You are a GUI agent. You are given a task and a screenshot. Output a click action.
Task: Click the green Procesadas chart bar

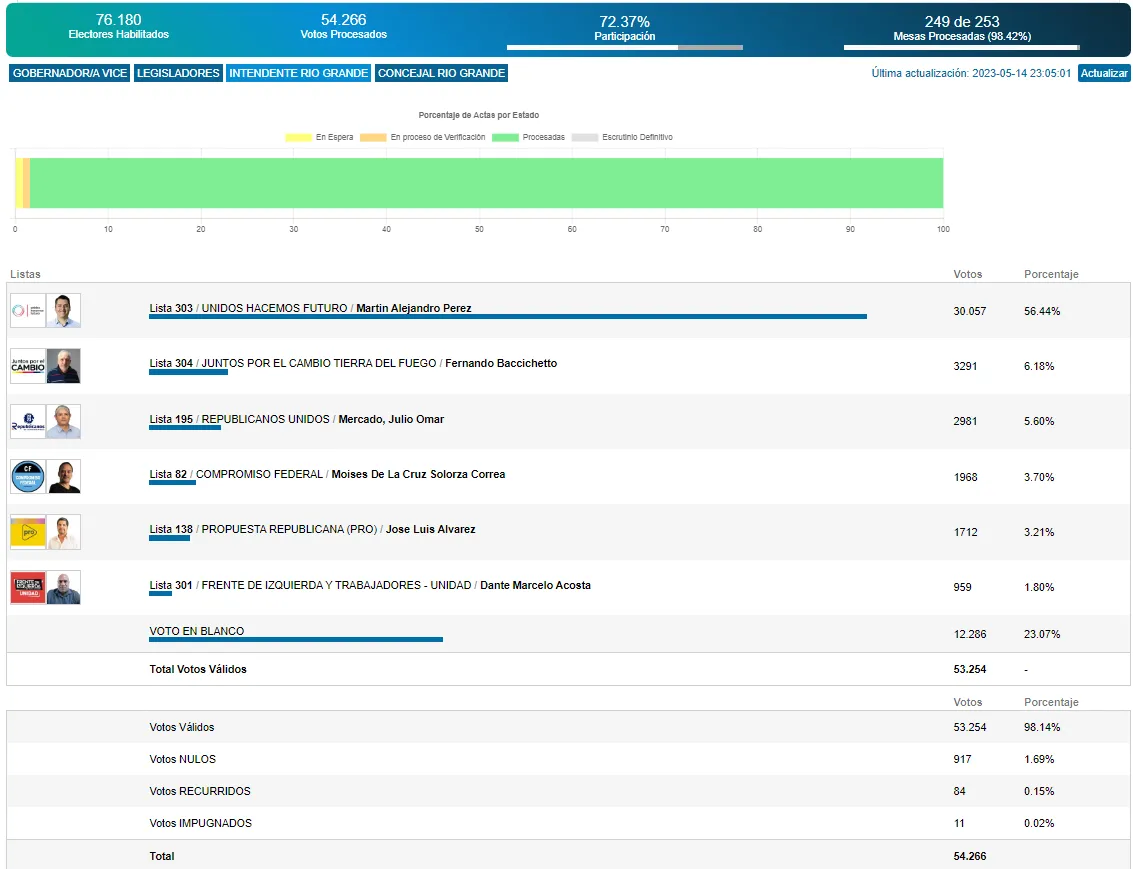[486, 183]
